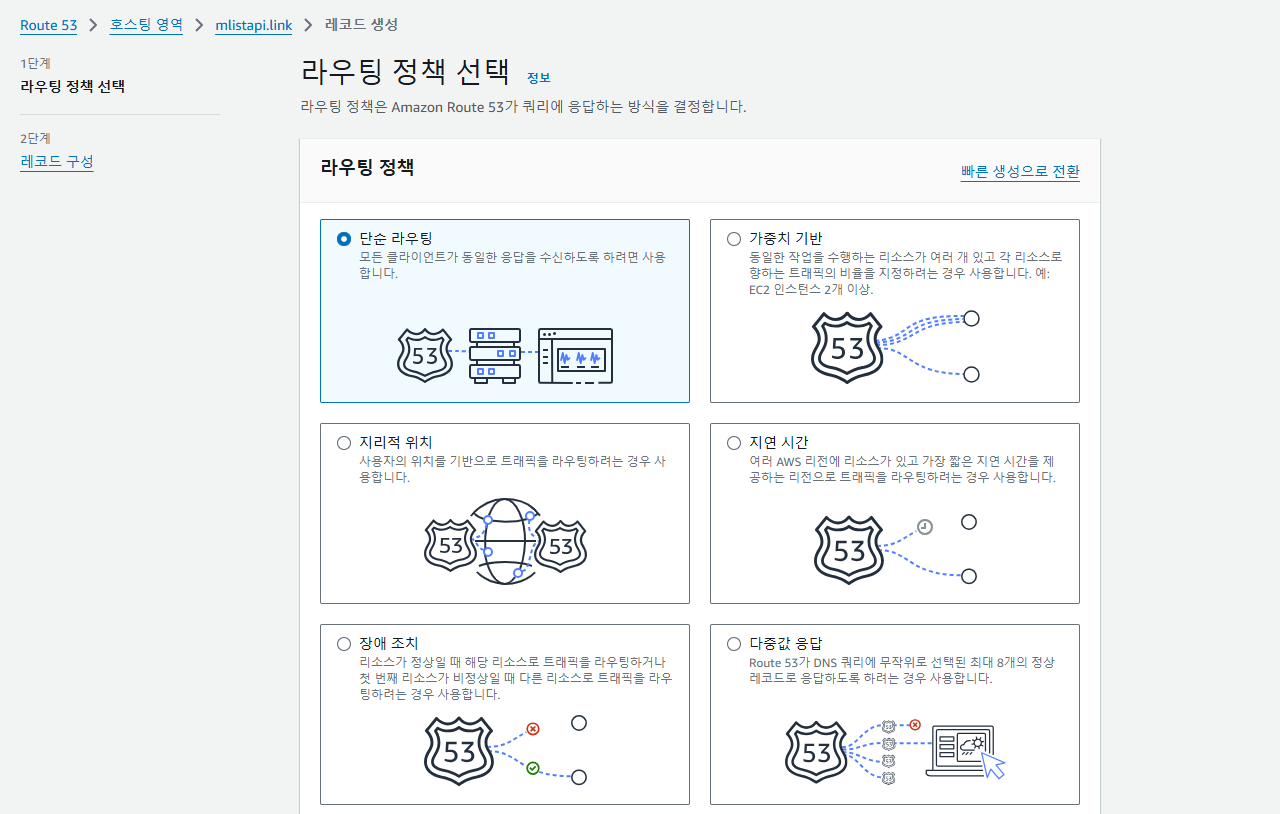Click the green checkmark in failover illustration
The image size is (1280, 814).
(533, 768)
